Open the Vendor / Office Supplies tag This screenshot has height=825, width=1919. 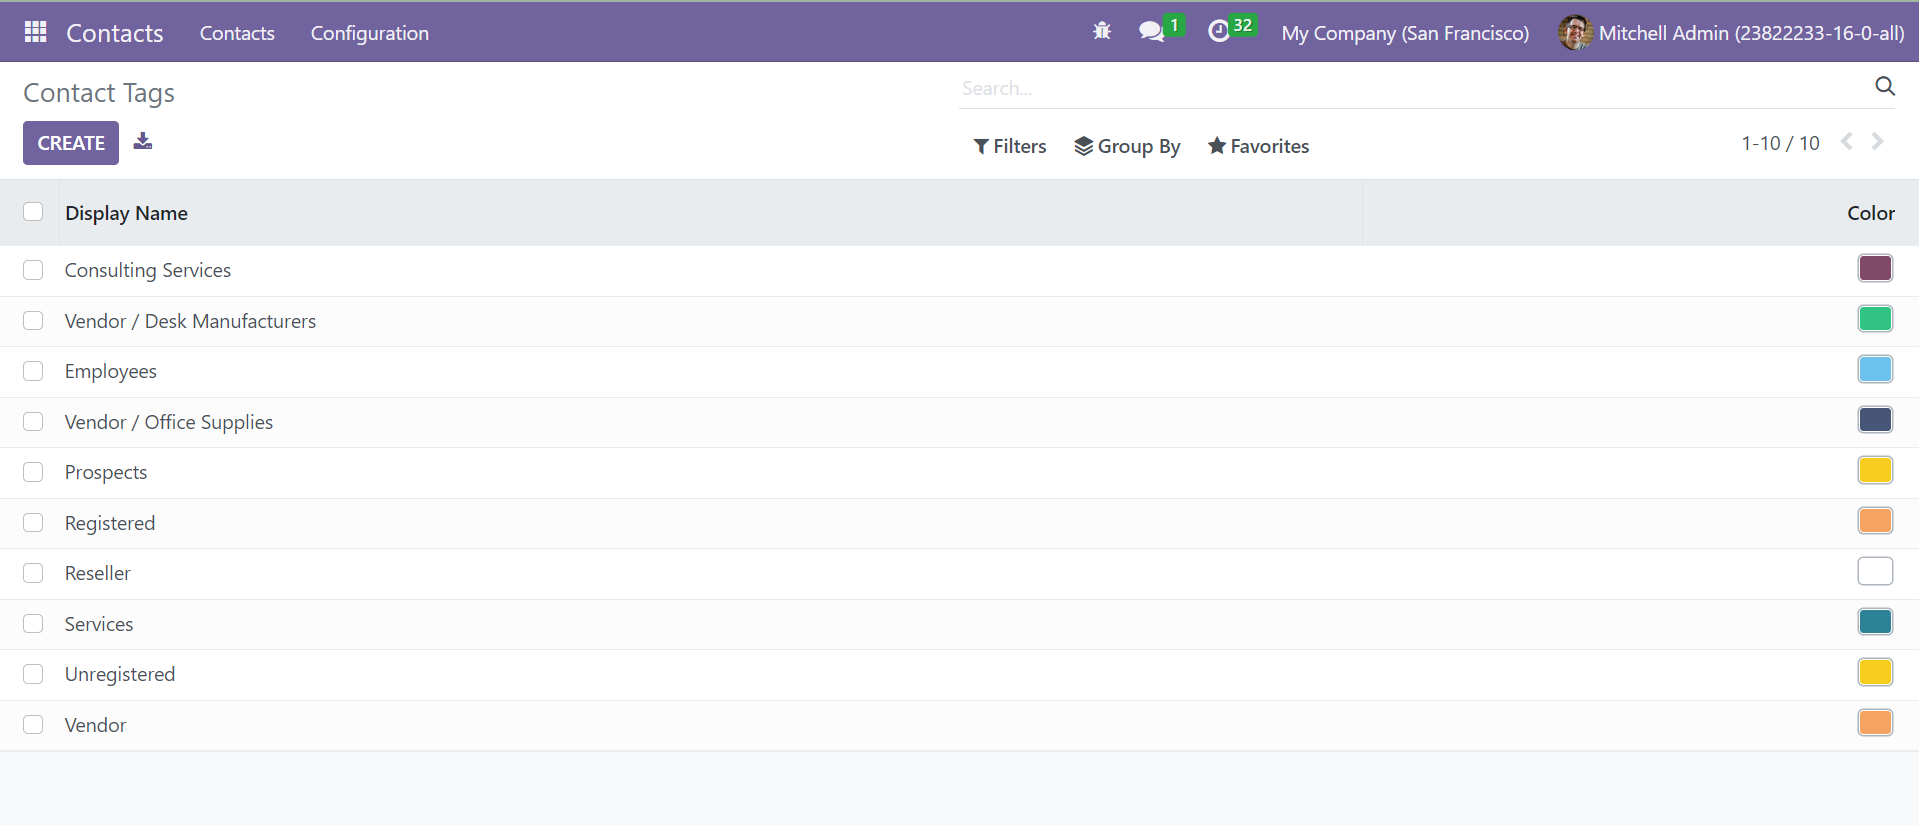pos(169,422)
